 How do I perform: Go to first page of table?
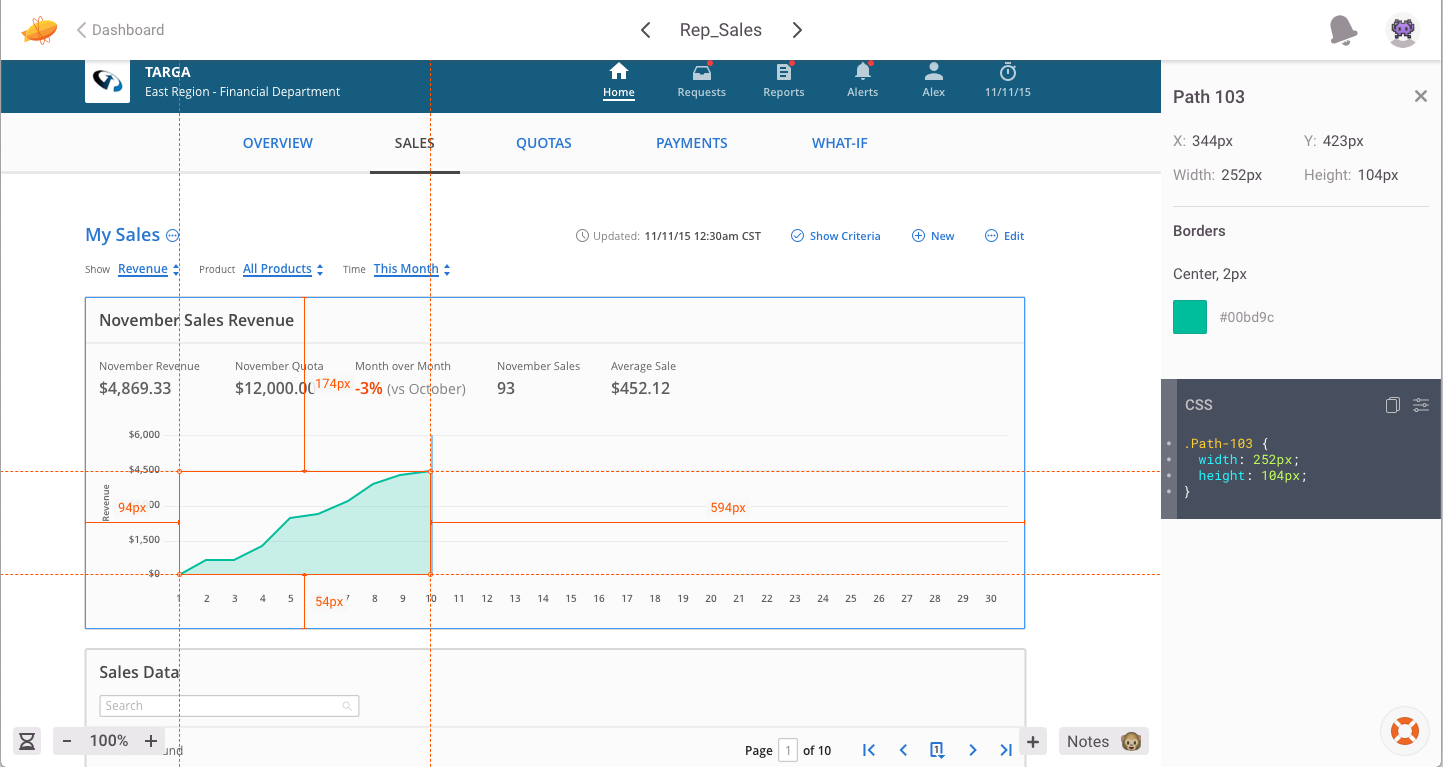click(x=869, y=750)
